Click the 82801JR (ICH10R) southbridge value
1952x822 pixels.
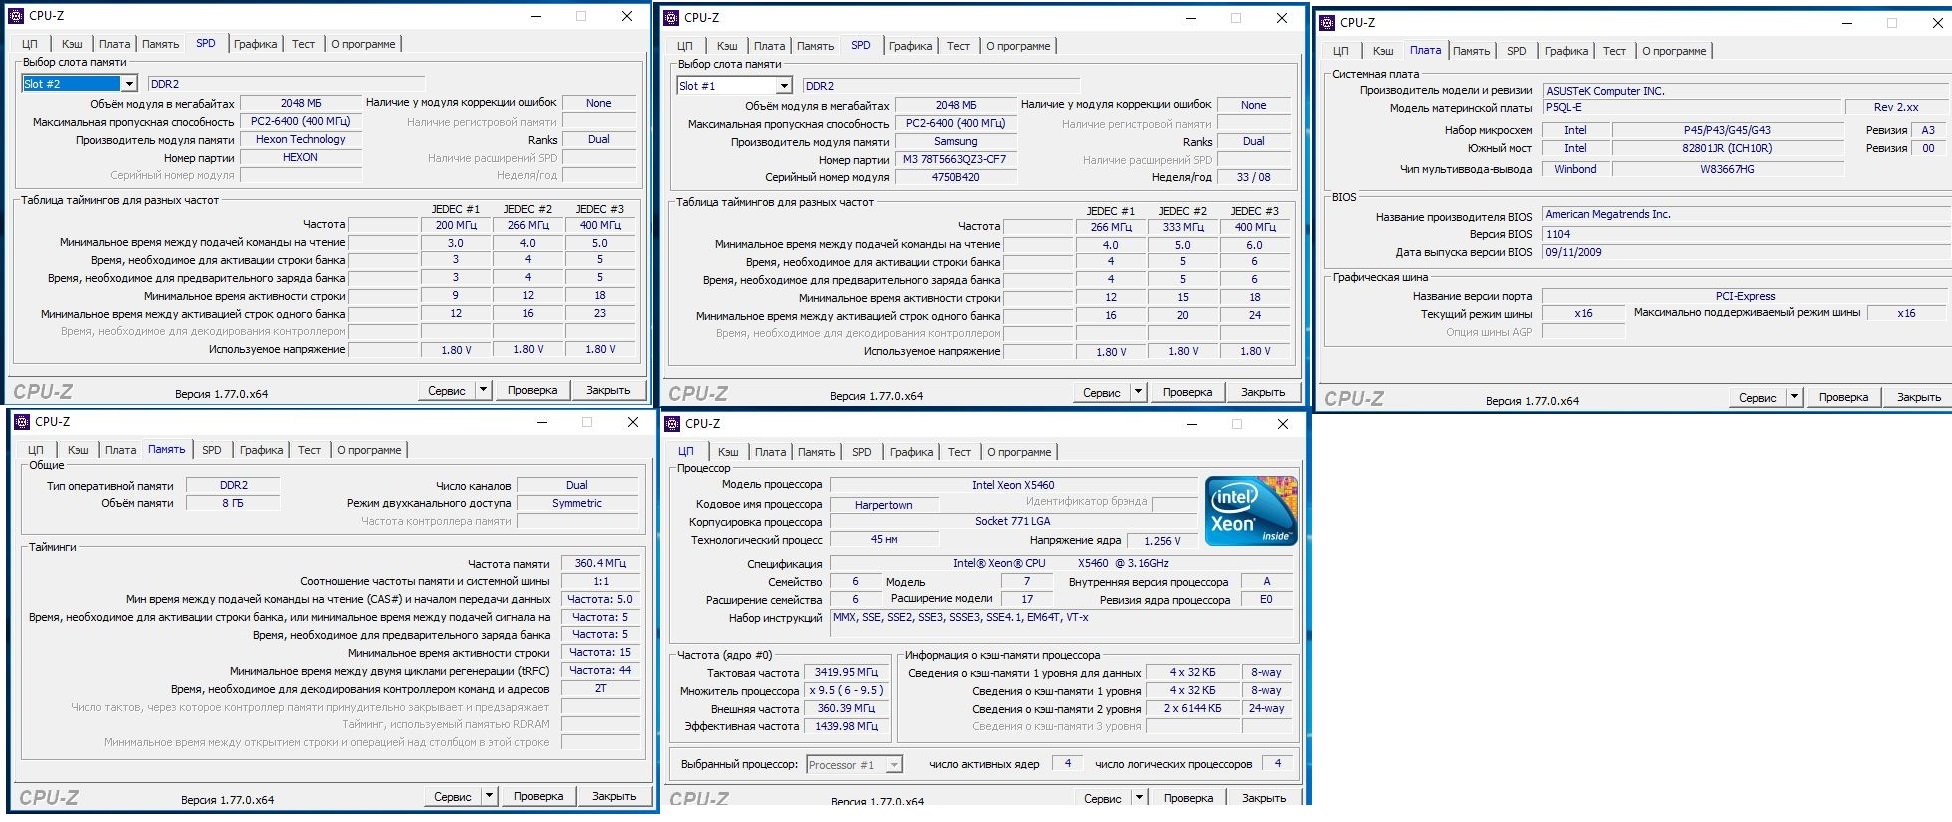pos(1728,149)
